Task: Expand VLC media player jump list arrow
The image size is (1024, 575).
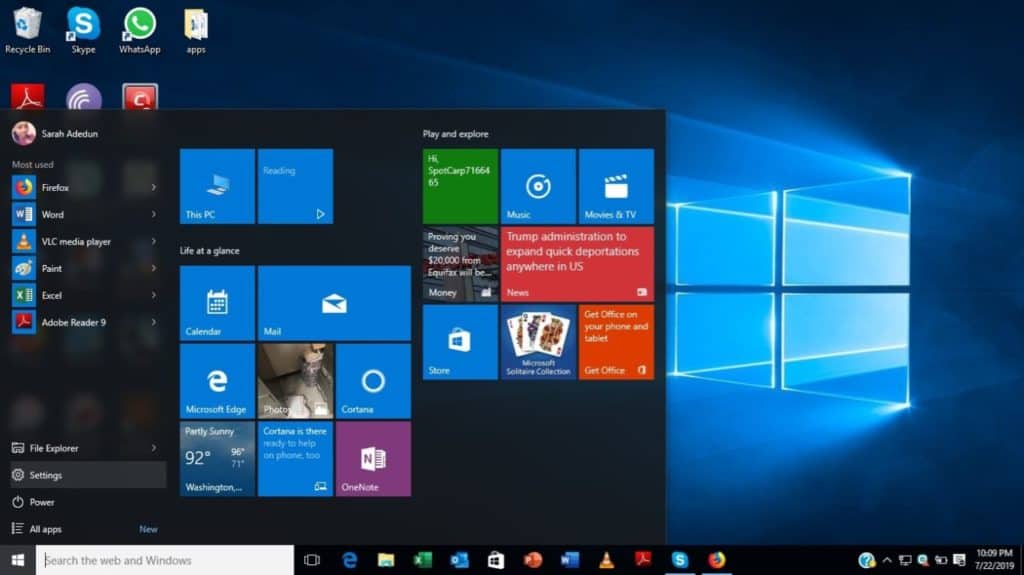Action: [x=153, y=242]
